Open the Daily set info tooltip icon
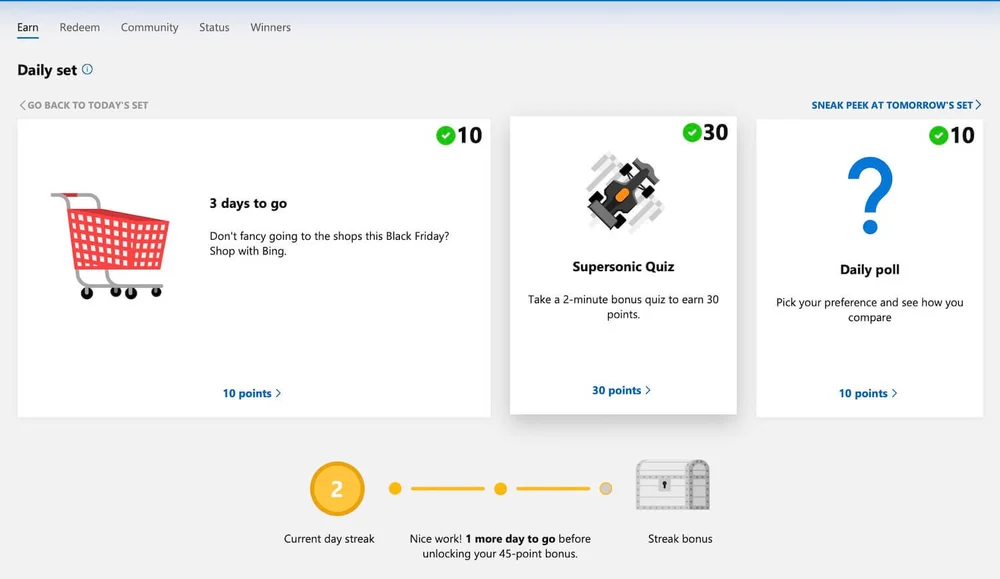This screenshot has height=579, width=1000. coord(89,70)
